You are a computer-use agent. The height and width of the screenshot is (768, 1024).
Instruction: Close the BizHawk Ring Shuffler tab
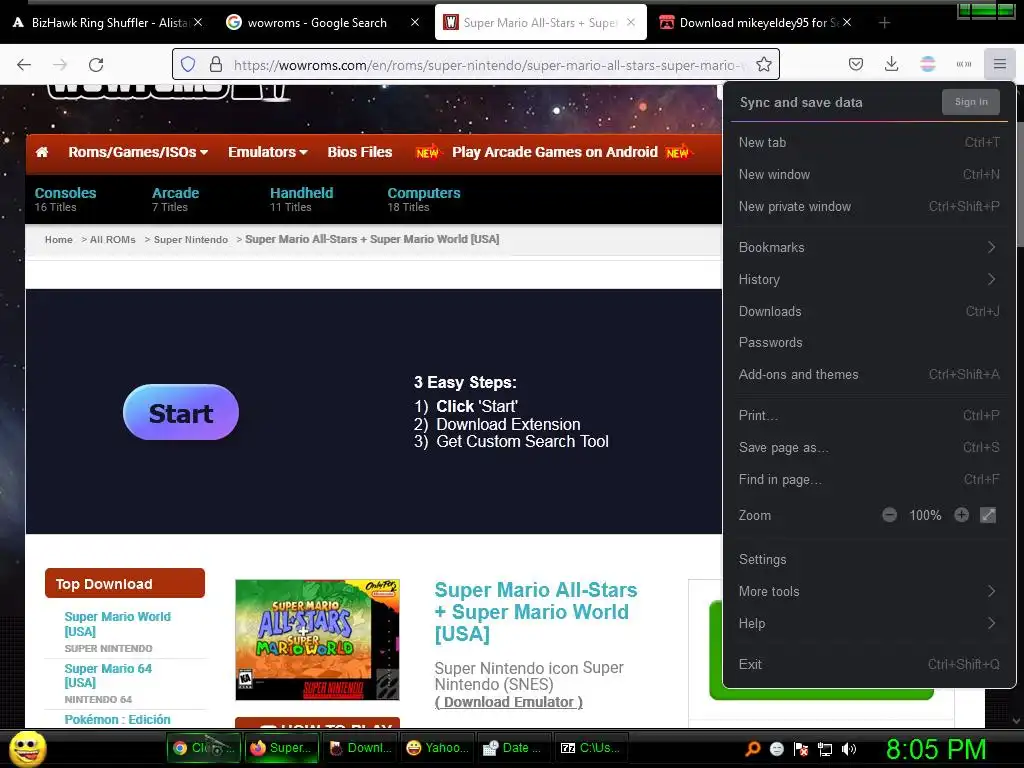(x=198, y=22)
